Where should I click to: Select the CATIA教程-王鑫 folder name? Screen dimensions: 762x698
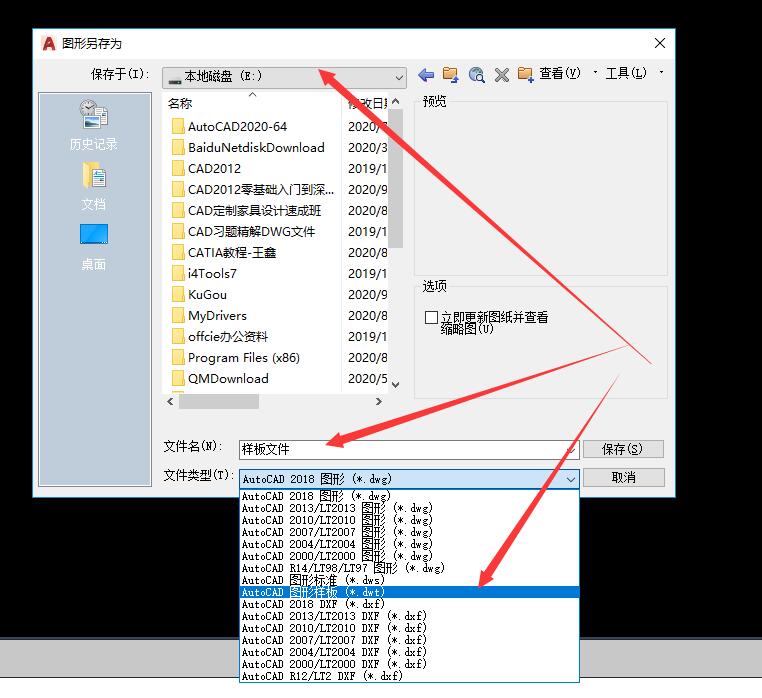click(x=232, y=253)
